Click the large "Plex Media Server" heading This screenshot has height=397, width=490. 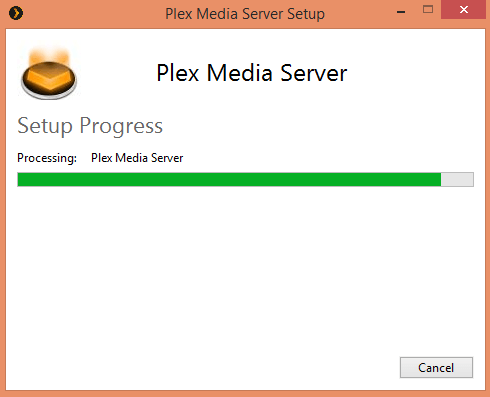pyautogui.click(x=252, y=73)
